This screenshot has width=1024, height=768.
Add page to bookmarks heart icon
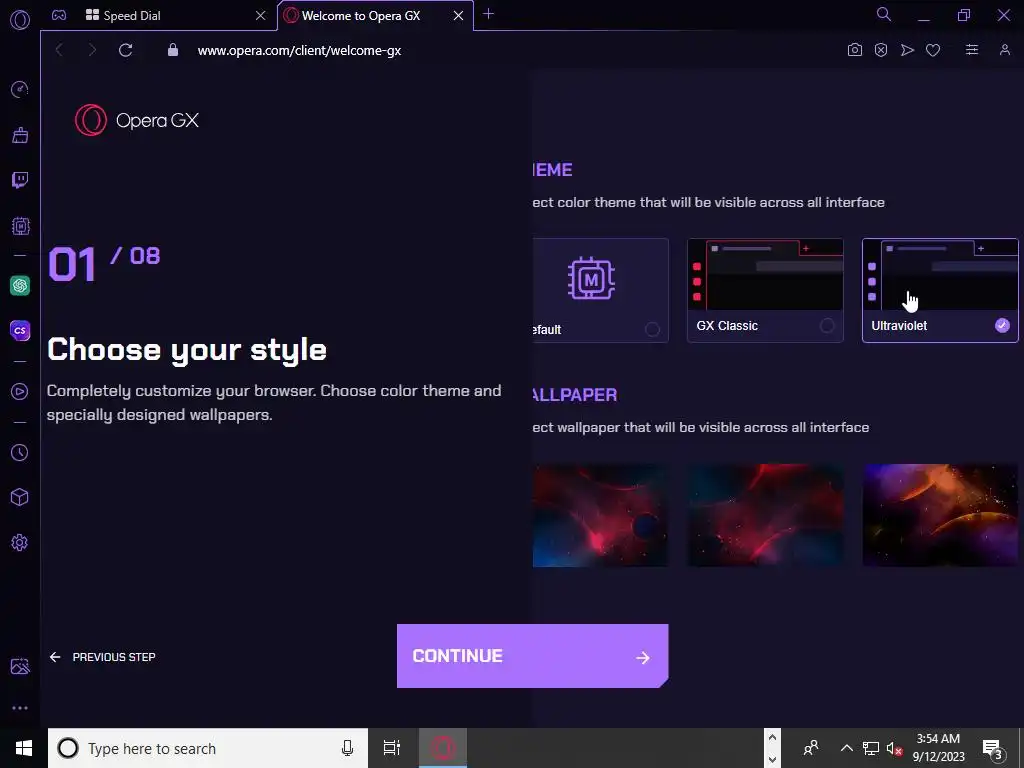933,50
